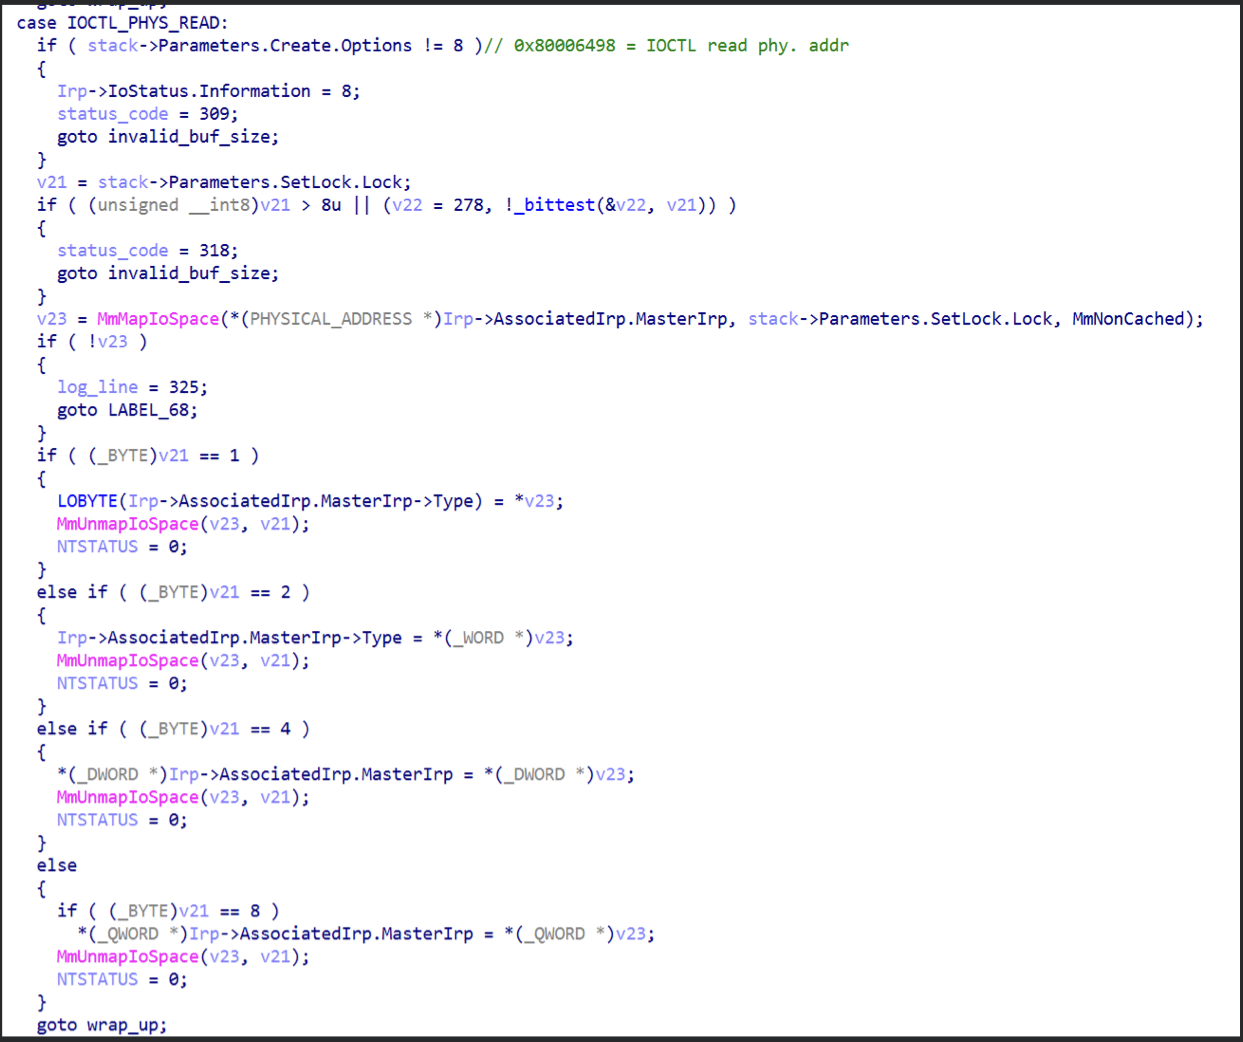Click the IOCTL_PHYS_READ case label
This screenshot has width=1243, height=1042.
[146, 22]
